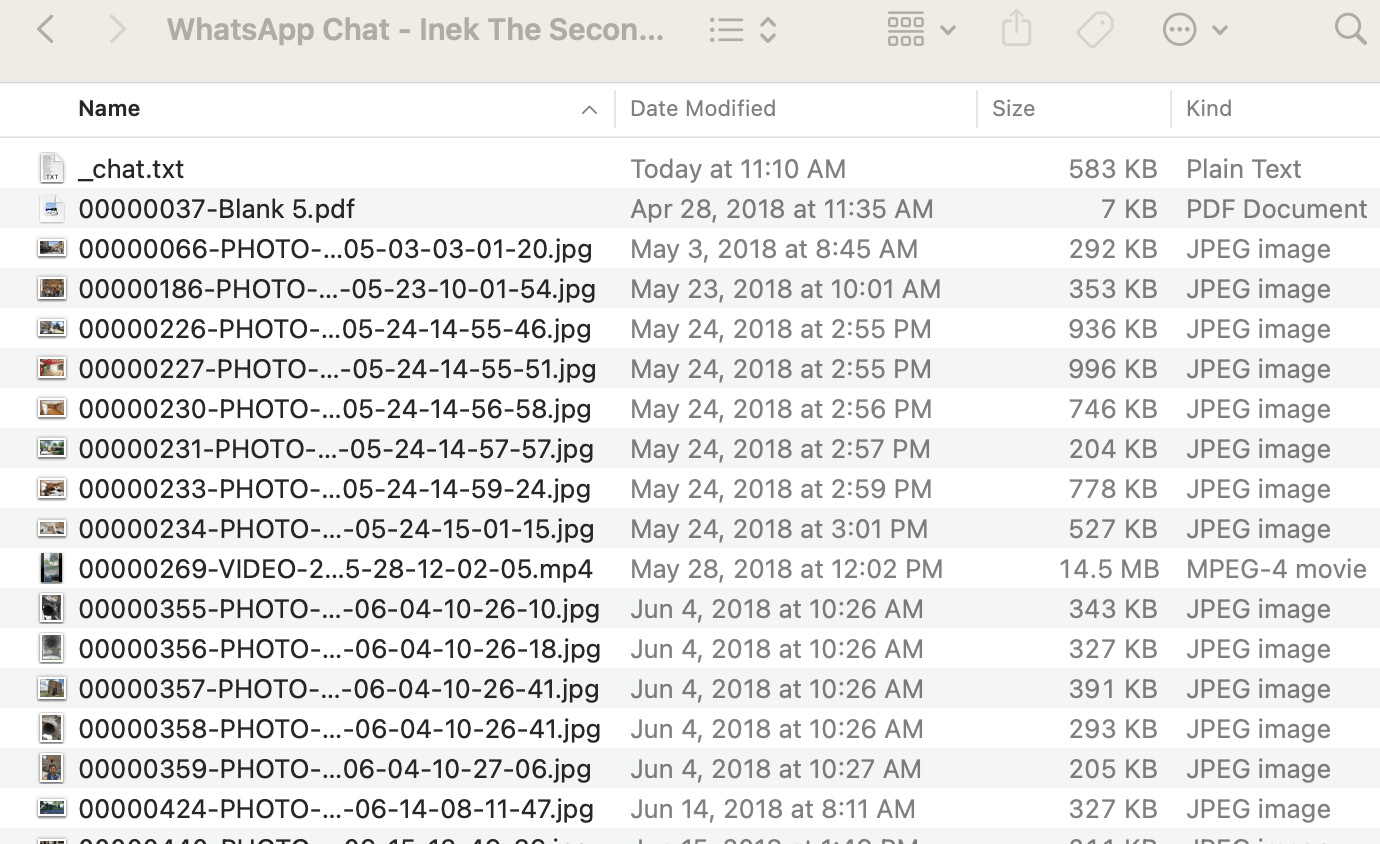The width and height of the screenshot is (1380, 844).
Task: Open the Group By icon dropdown
Action: (921, 29)
